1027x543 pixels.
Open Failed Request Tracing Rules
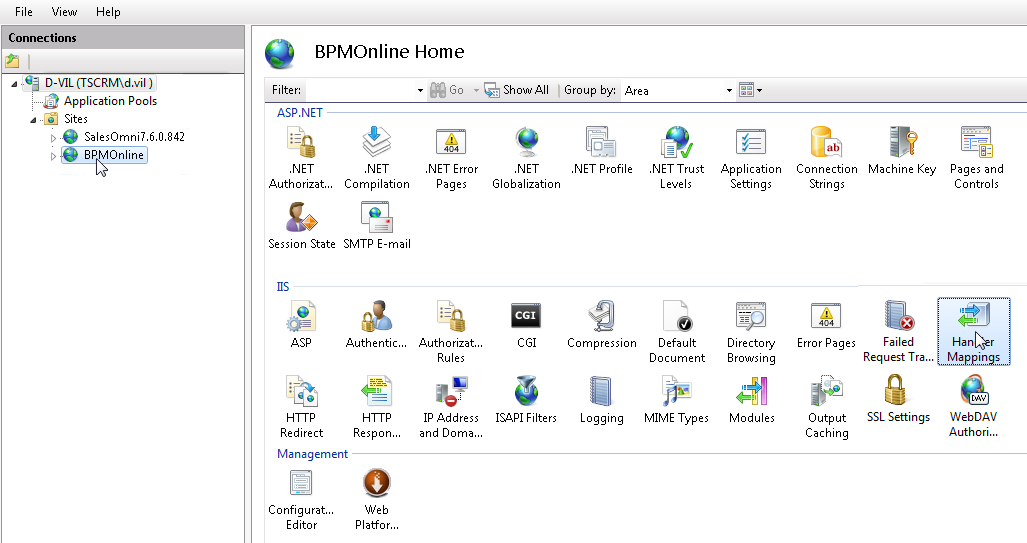click(898, 331)
